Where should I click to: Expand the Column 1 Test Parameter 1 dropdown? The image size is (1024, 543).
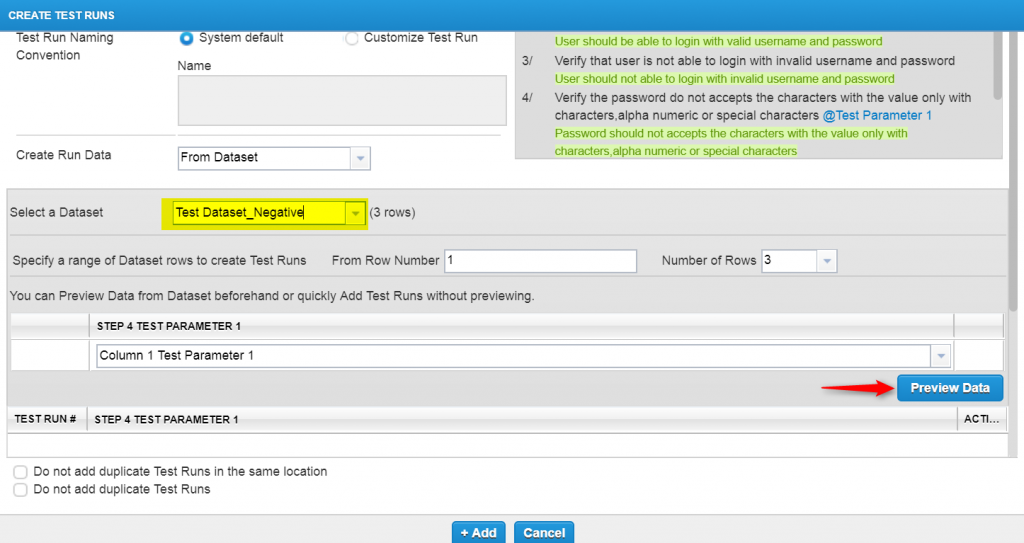940,356
